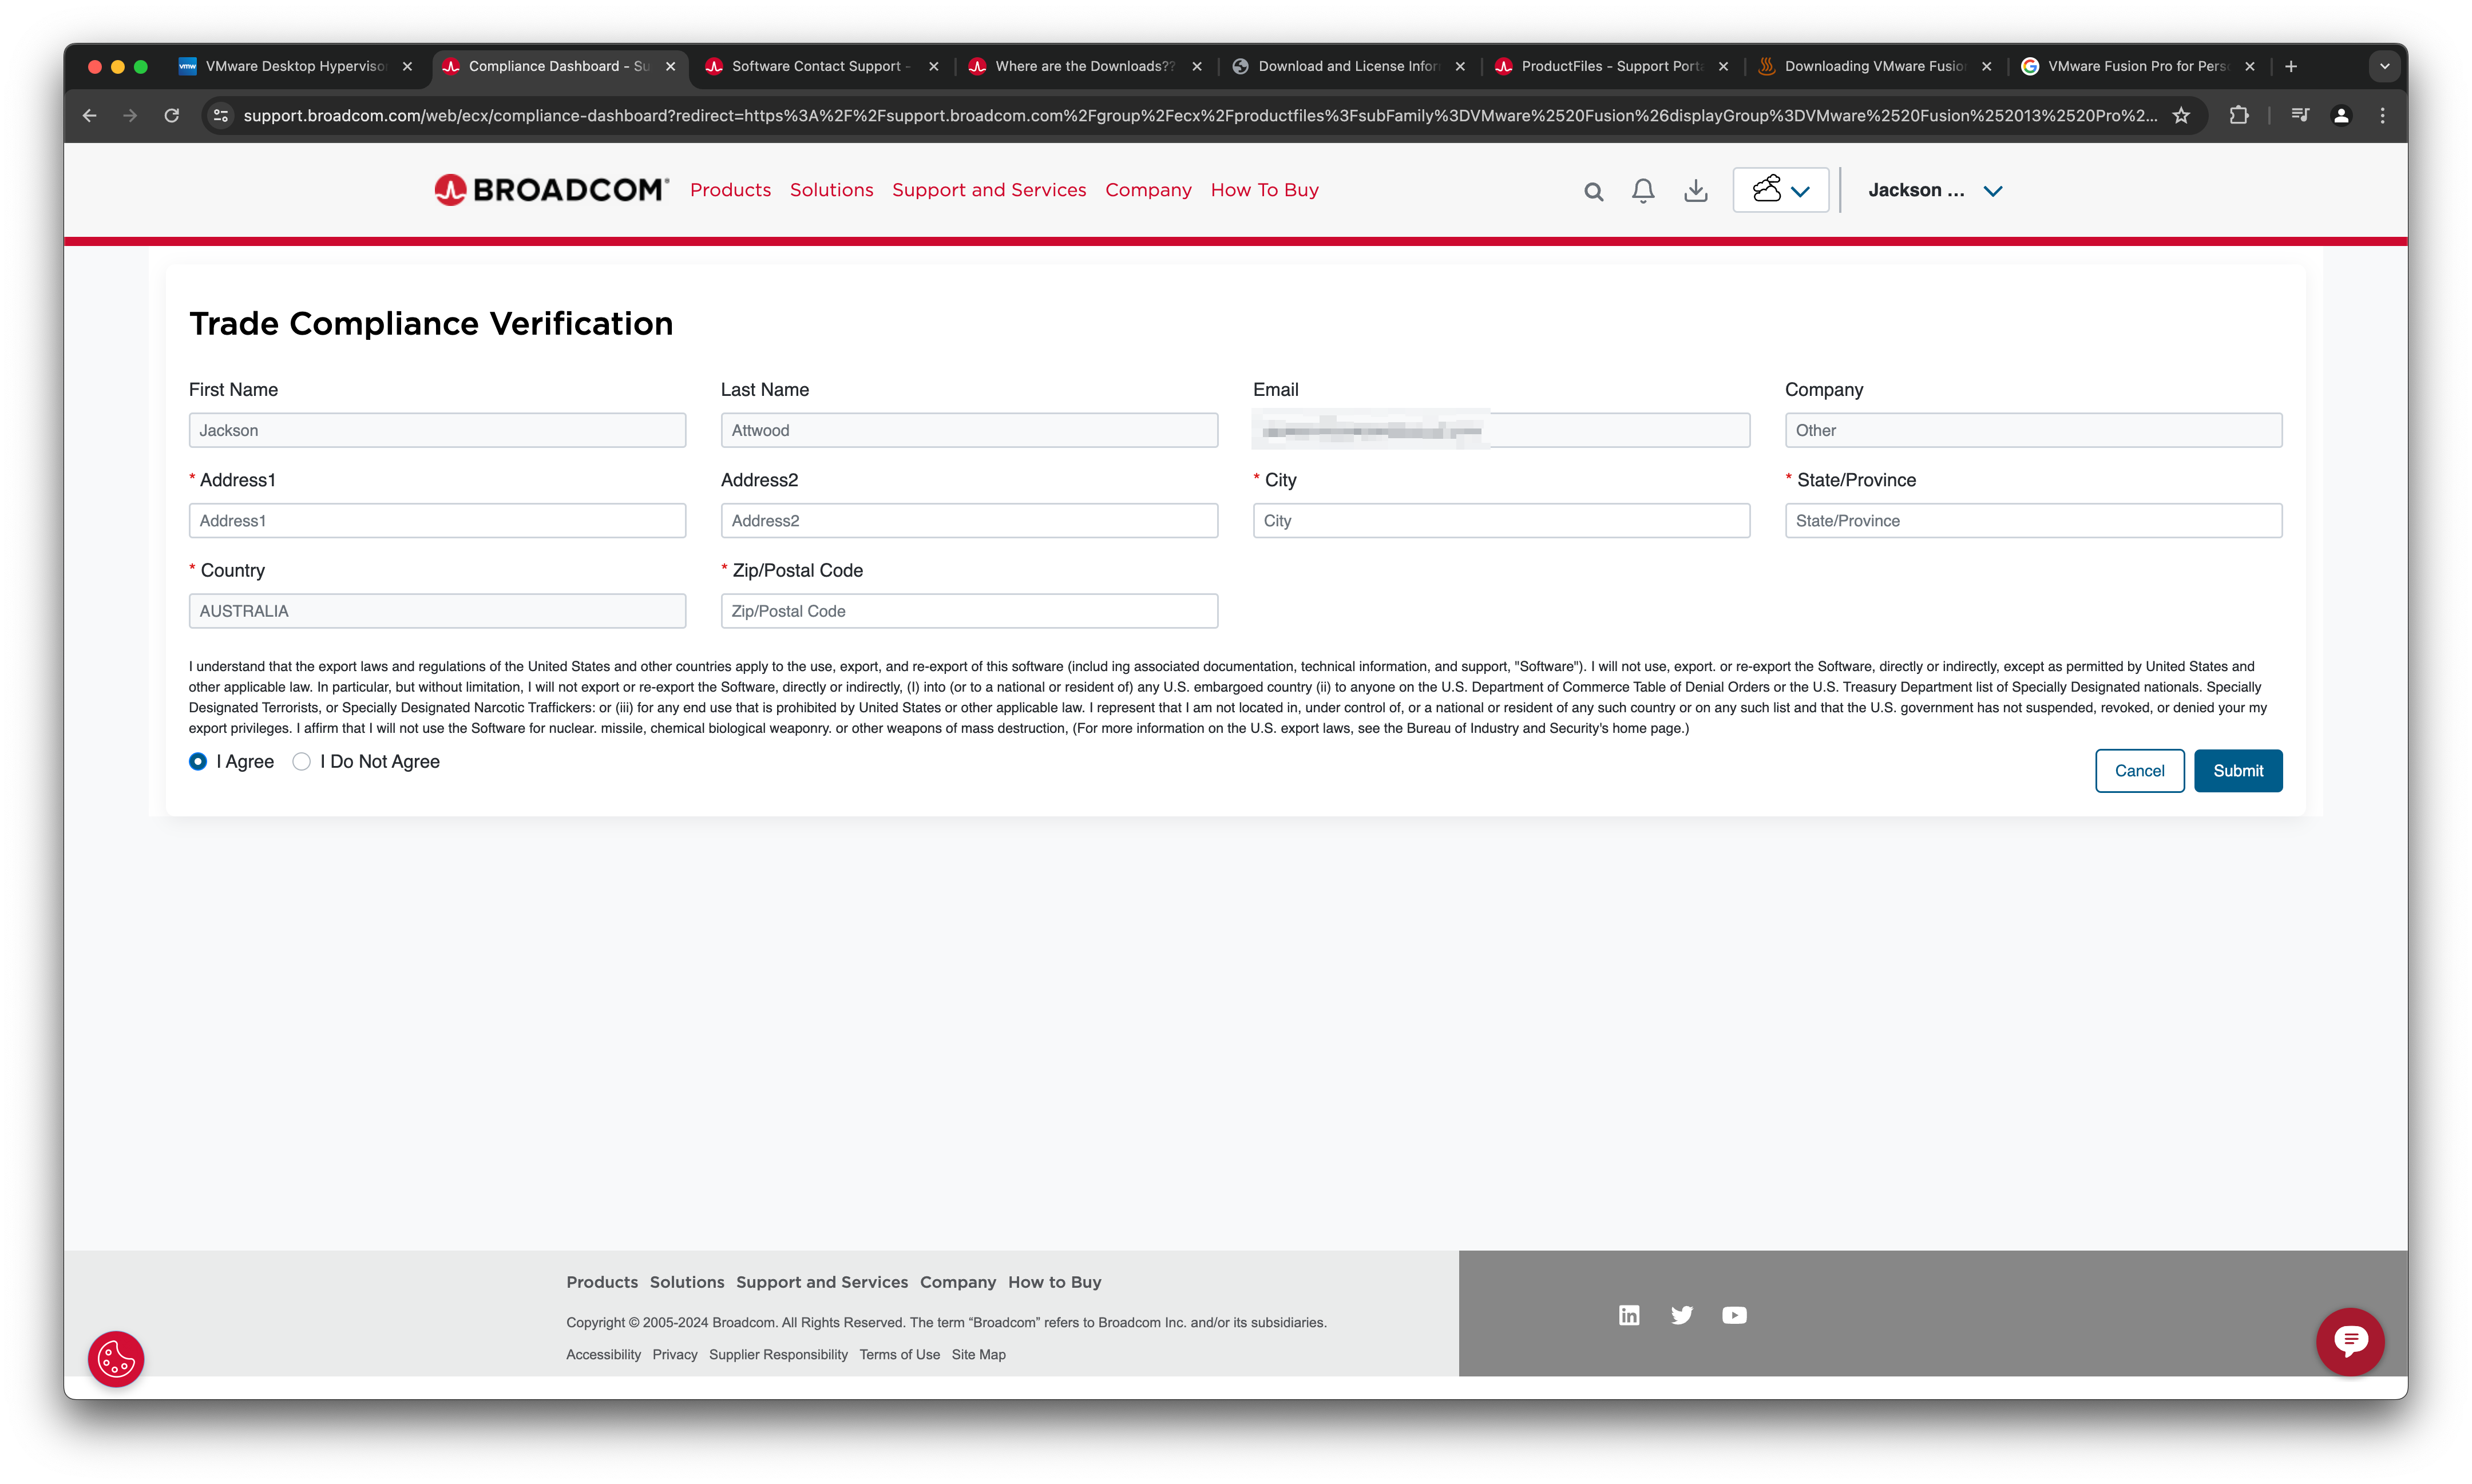Viewport: 2472px width, 1484px height.
Task: Select the I Agree radio button
Action: [198, 762]
